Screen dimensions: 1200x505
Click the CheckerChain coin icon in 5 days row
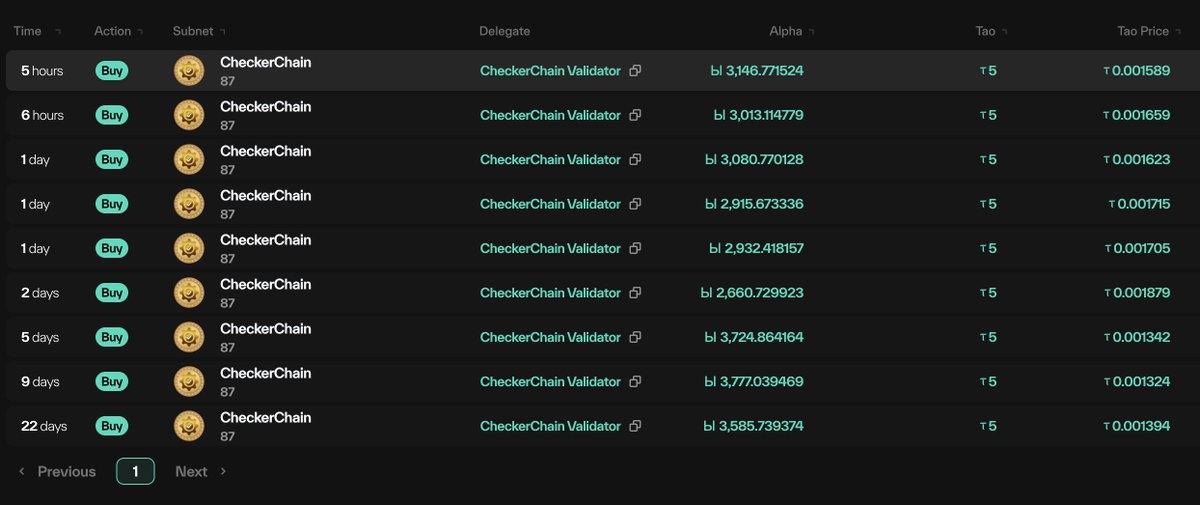click(x=189, y=337)
